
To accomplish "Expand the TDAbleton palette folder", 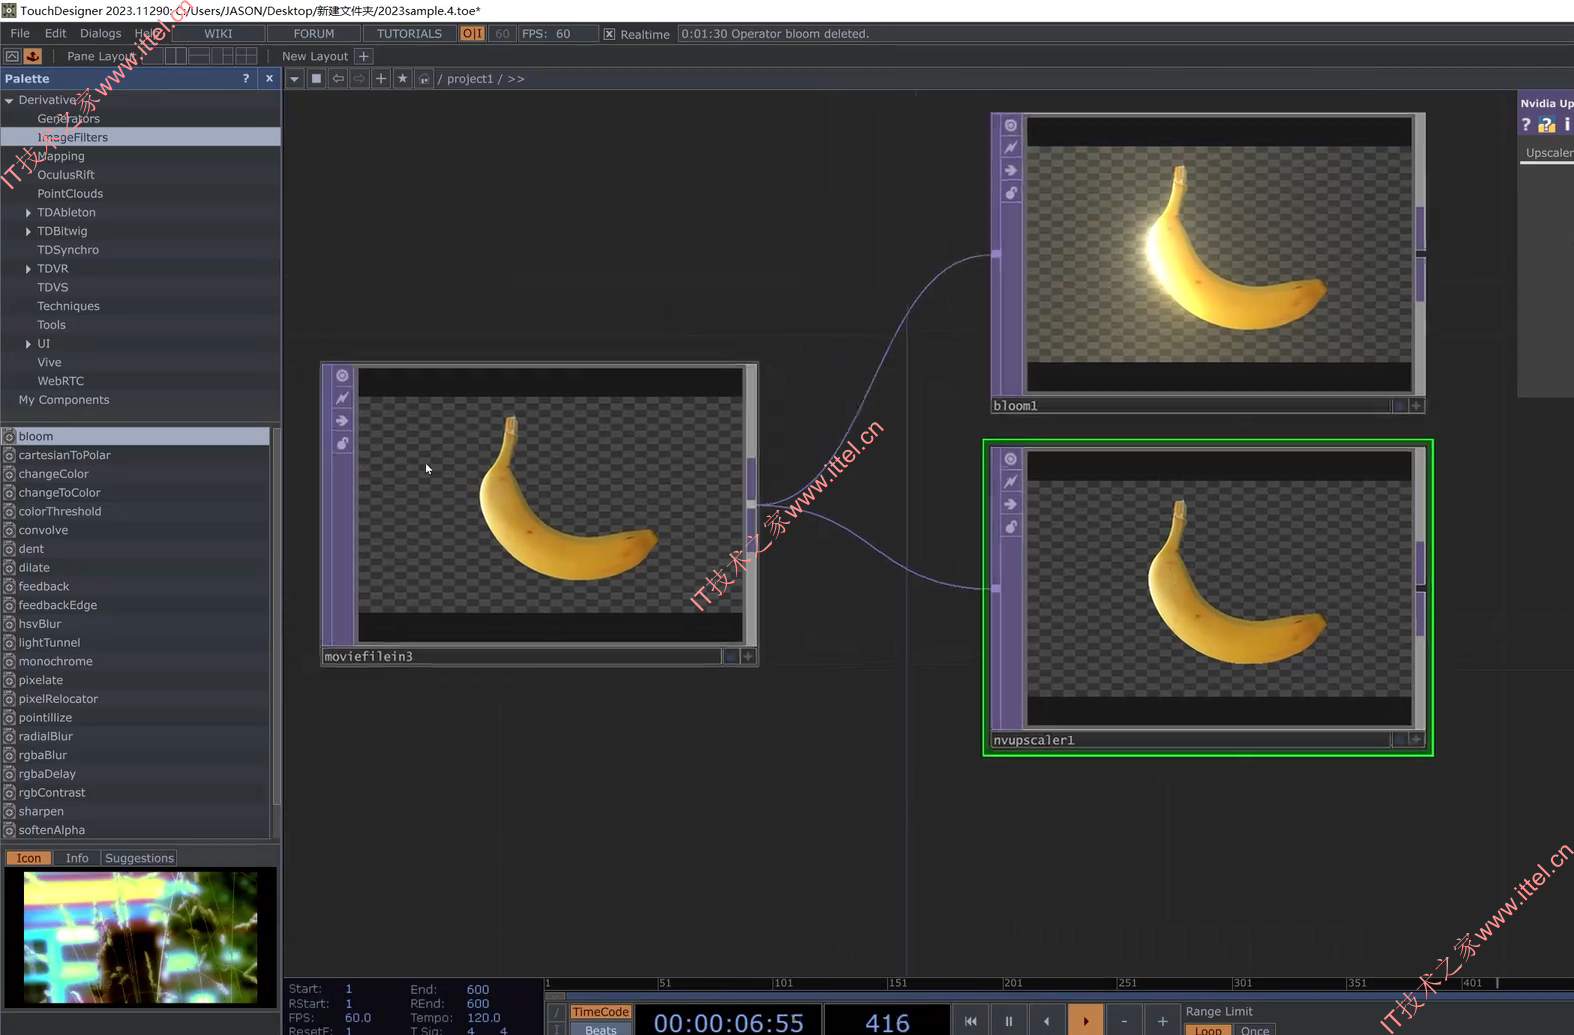I will pos(28,213).
